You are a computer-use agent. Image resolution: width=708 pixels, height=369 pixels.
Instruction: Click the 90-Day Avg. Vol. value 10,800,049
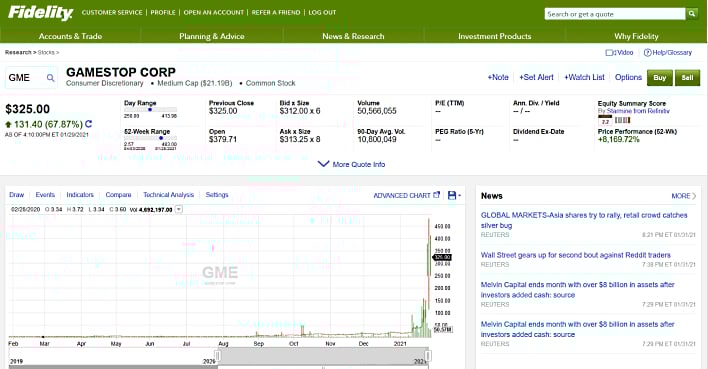pyautogui.click(x=377, y=140)
